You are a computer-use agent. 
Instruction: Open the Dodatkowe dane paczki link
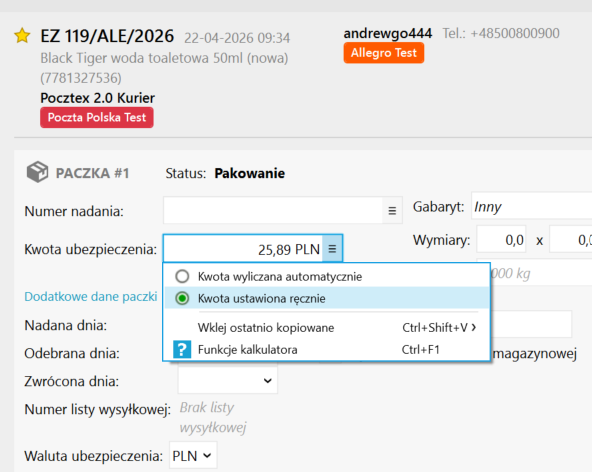pos(91,296)
